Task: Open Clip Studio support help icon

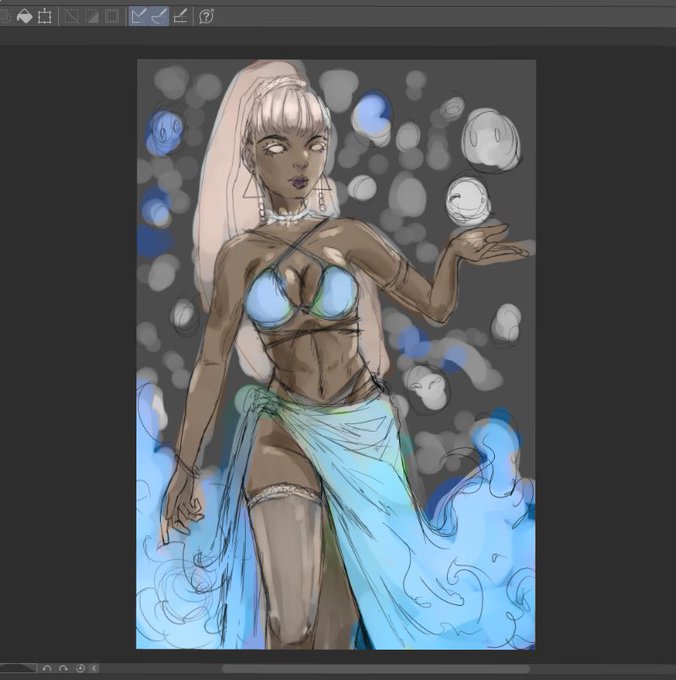Action: click(206, 16)
